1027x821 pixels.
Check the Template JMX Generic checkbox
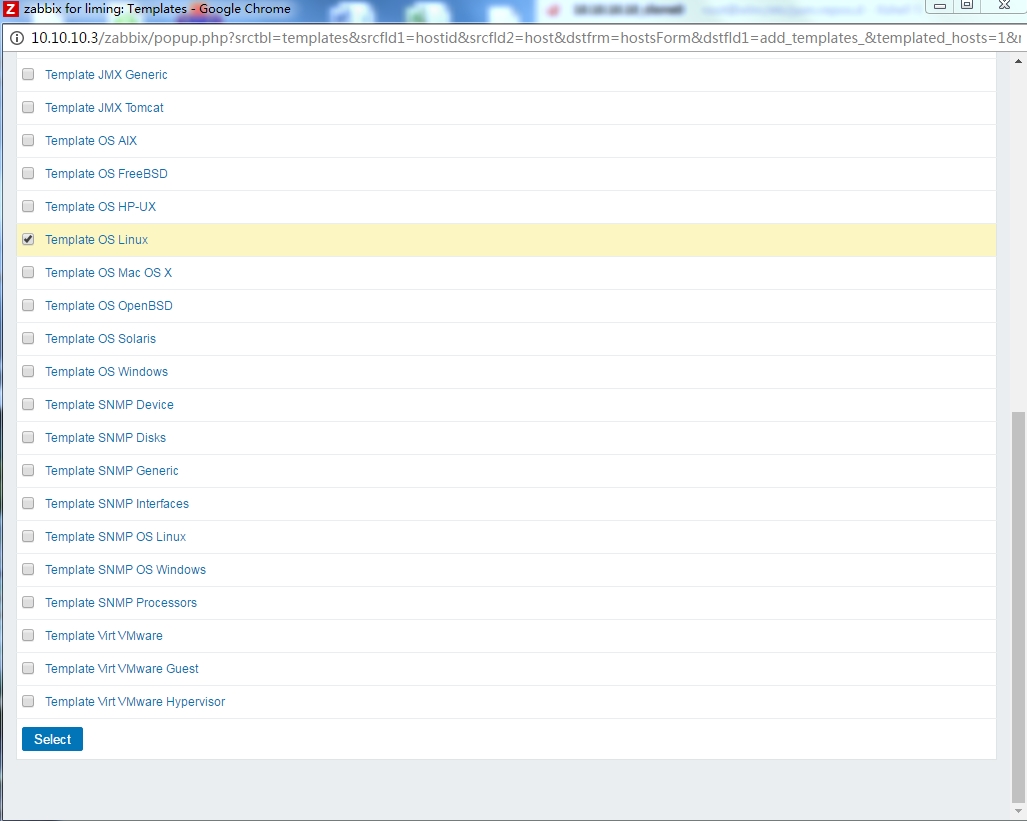pos(28,74)
